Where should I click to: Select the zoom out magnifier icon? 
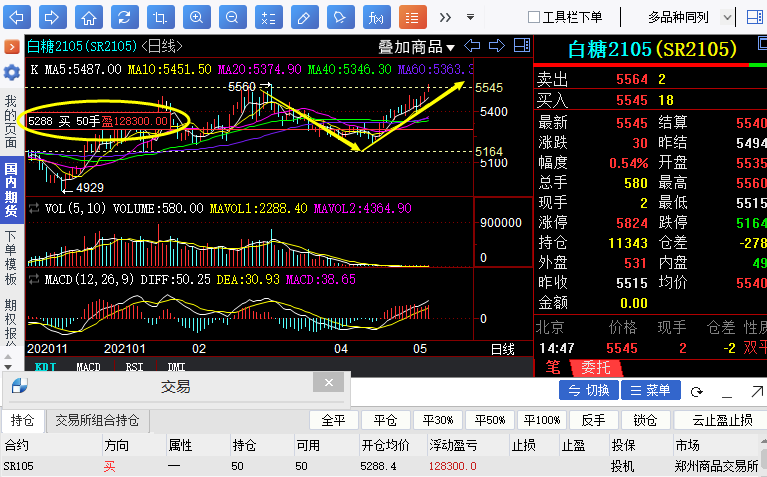point(233,18)
